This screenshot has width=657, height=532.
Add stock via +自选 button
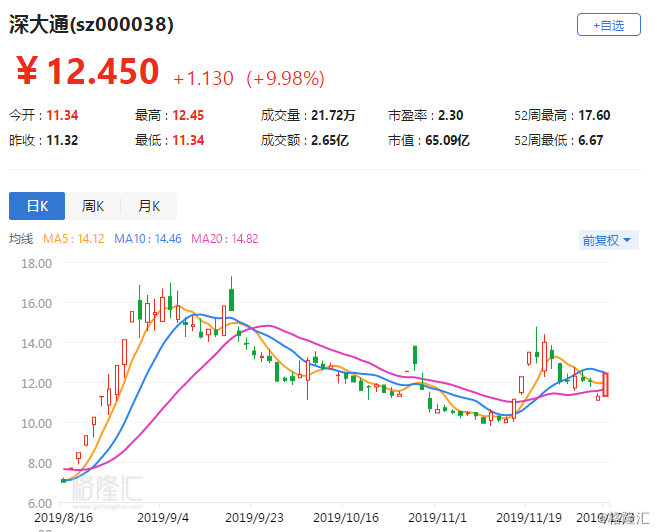click(x=608, y=25)
